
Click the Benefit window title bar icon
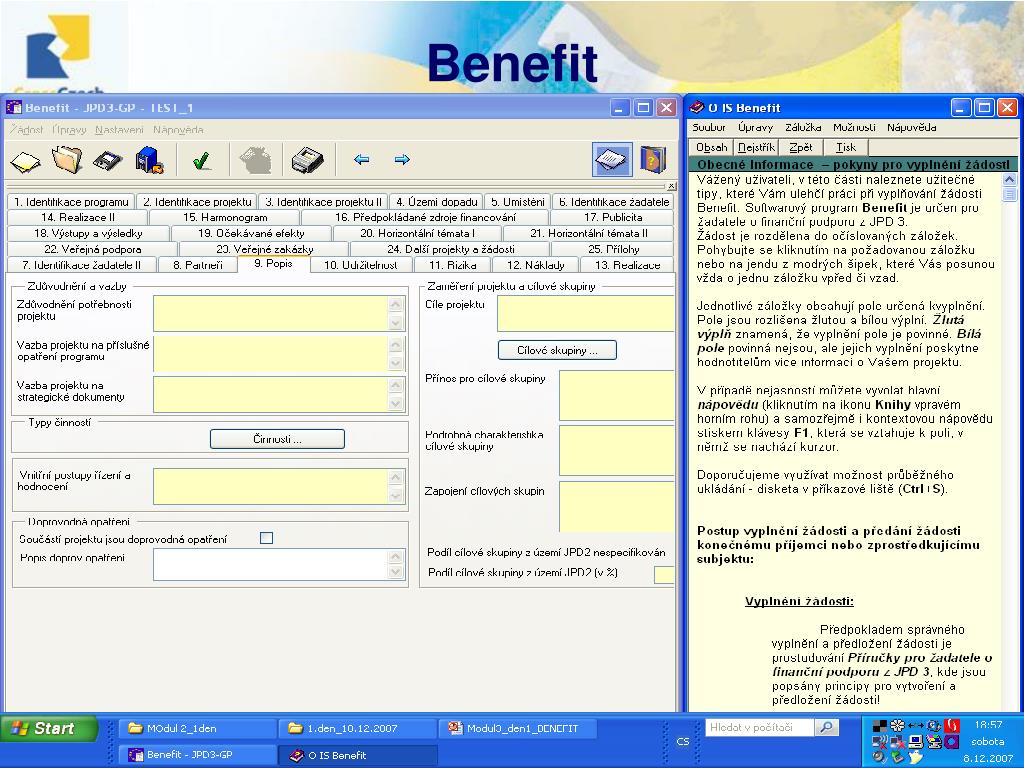point(14,107)
